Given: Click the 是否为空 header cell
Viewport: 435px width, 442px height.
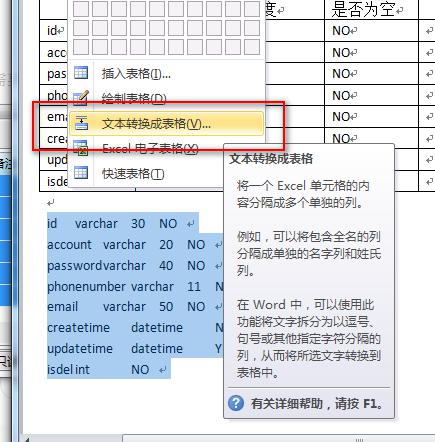Looking at the screenshot, I should coord(371,9).
